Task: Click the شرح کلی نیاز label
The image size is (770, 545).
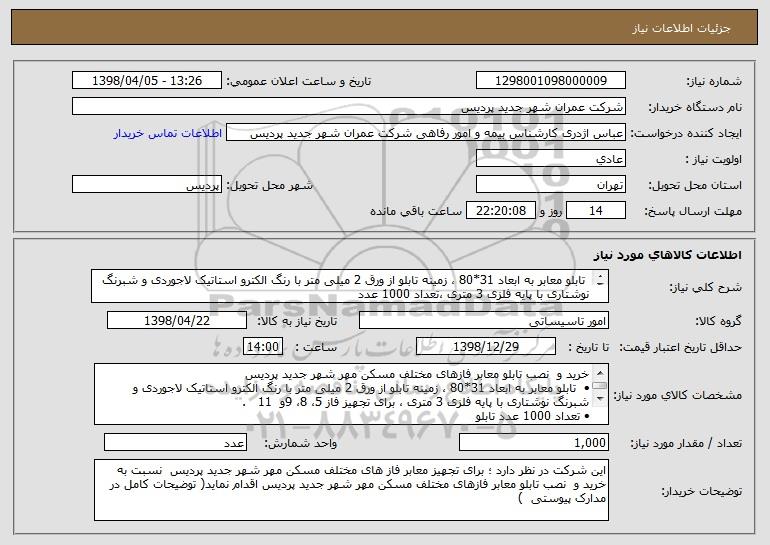Action: pos(706,287)
